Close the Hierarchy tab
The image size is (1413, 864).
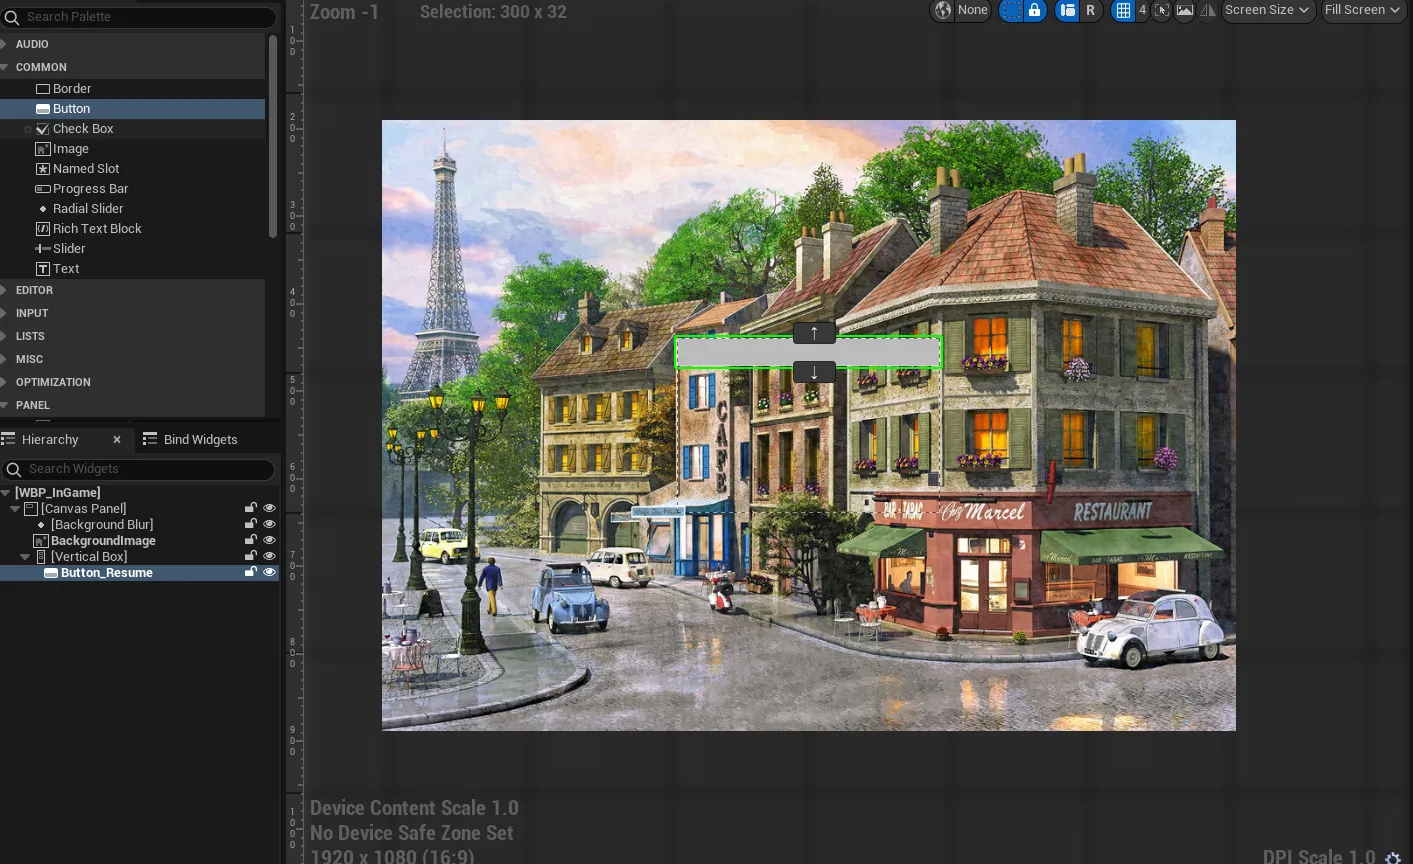(117, 440)
